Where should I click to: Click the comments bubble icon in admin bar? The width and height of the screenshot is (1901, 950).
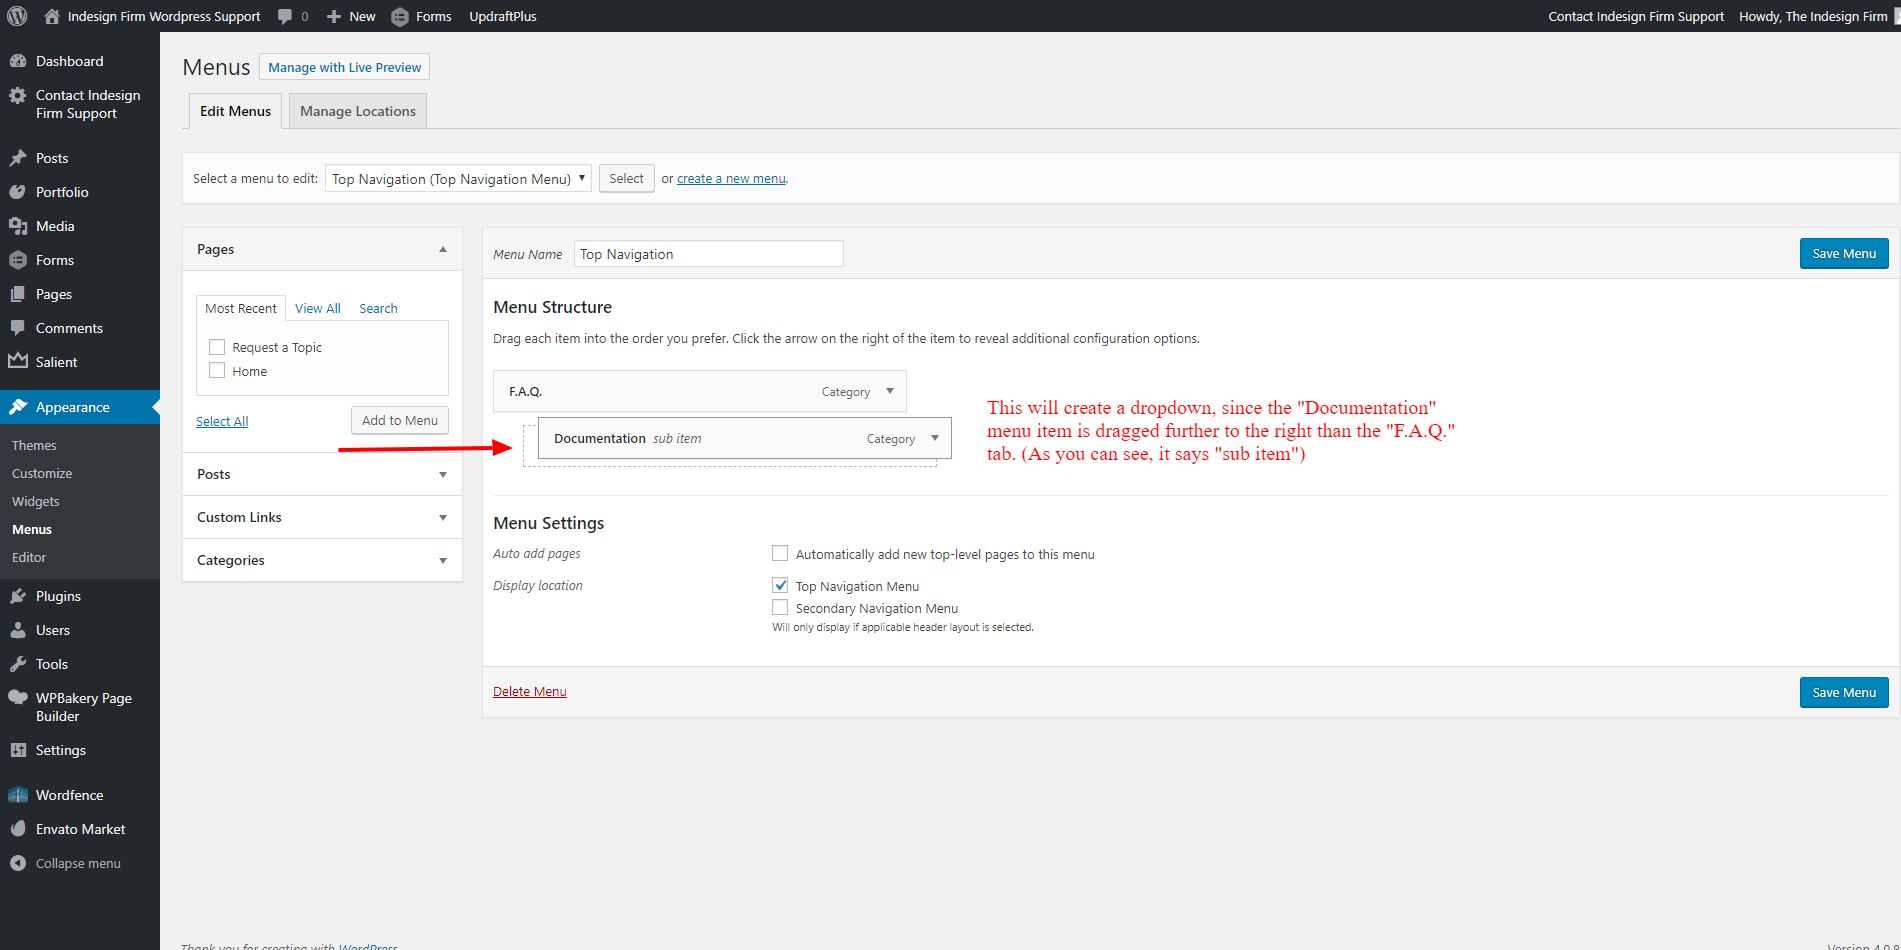(x=286, y=16)
